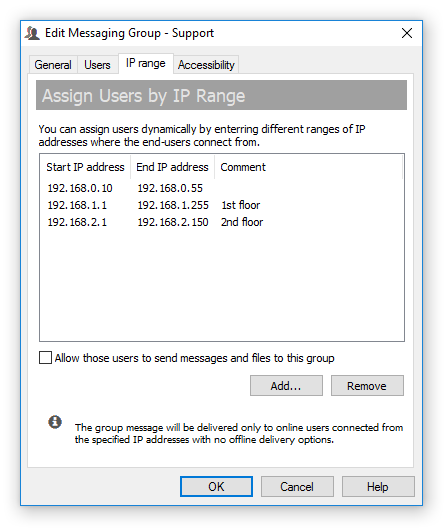Viewport: 444px width, 529px height.
Task: Go to the Accessibility tab
Action: click(206, 64)
